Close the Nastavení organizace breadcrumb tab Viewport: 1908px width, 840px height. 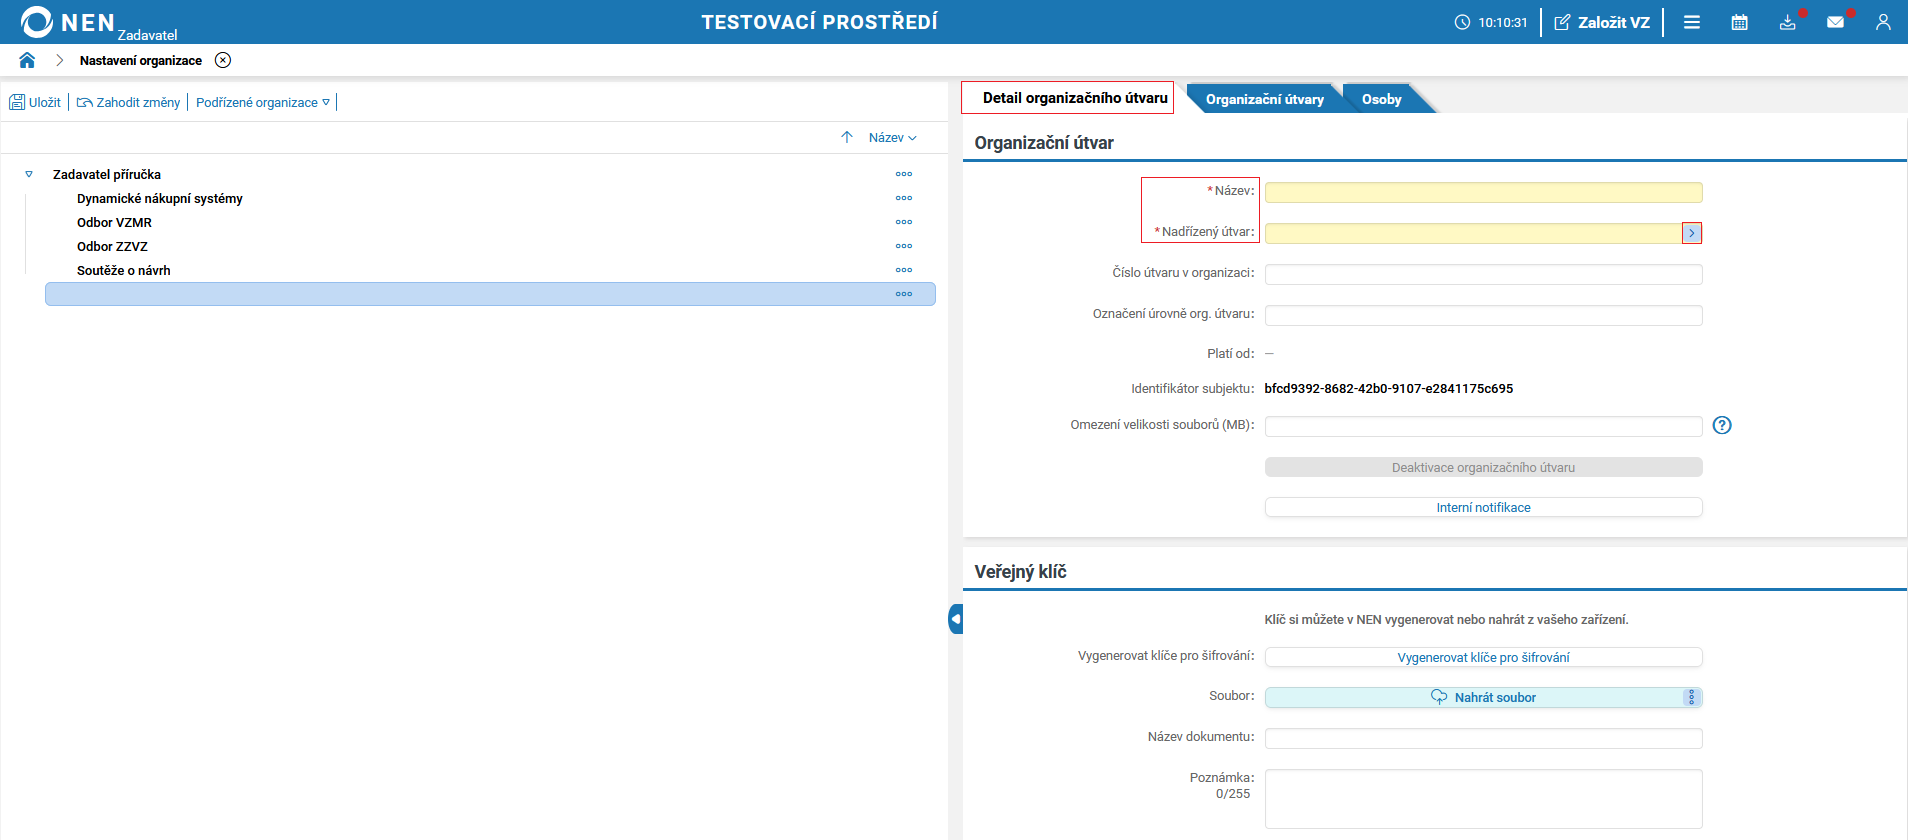coord(223,60)
